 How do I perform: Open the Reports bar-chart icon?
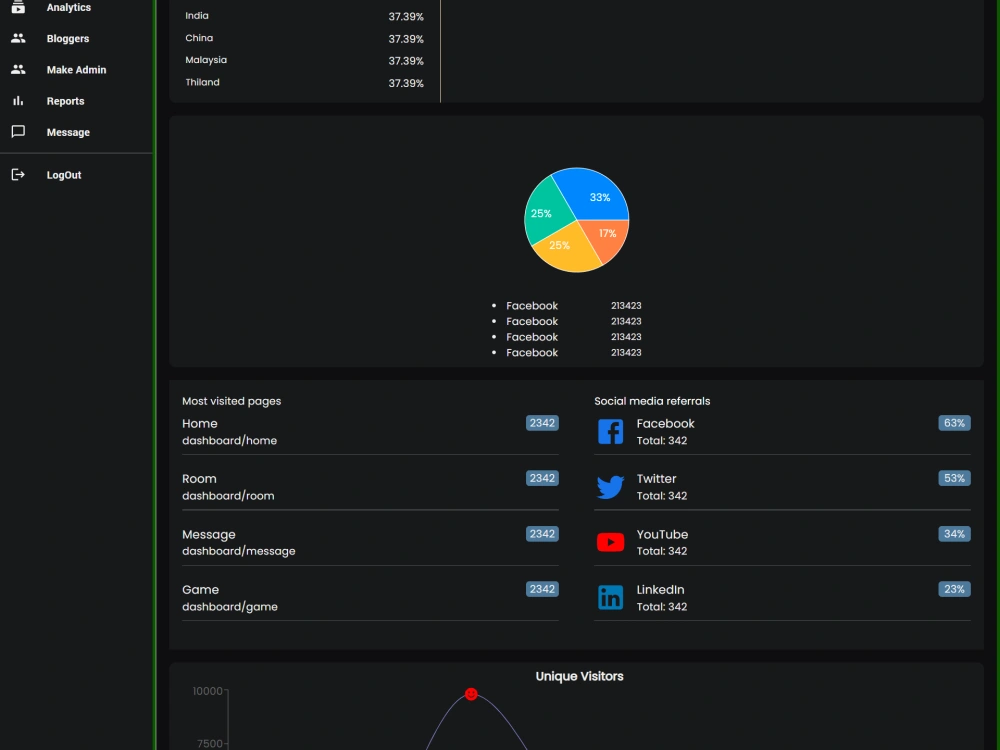pyautogui.click(x=17, y=100)
